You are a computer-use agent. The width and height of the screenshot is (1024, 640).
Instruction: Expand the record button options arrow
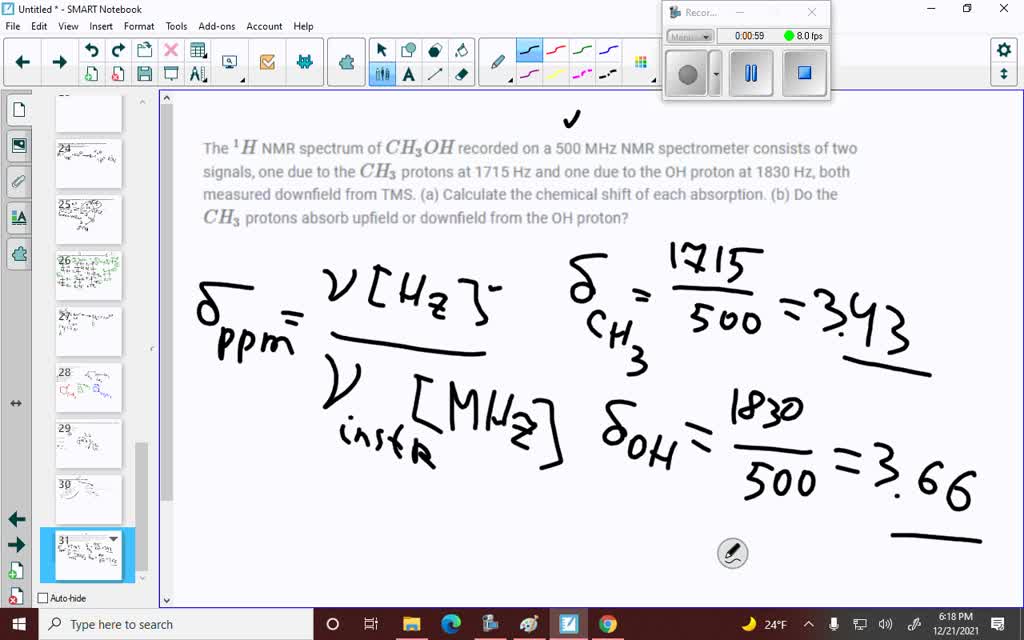pyautogui.click(x=716, y=74)
